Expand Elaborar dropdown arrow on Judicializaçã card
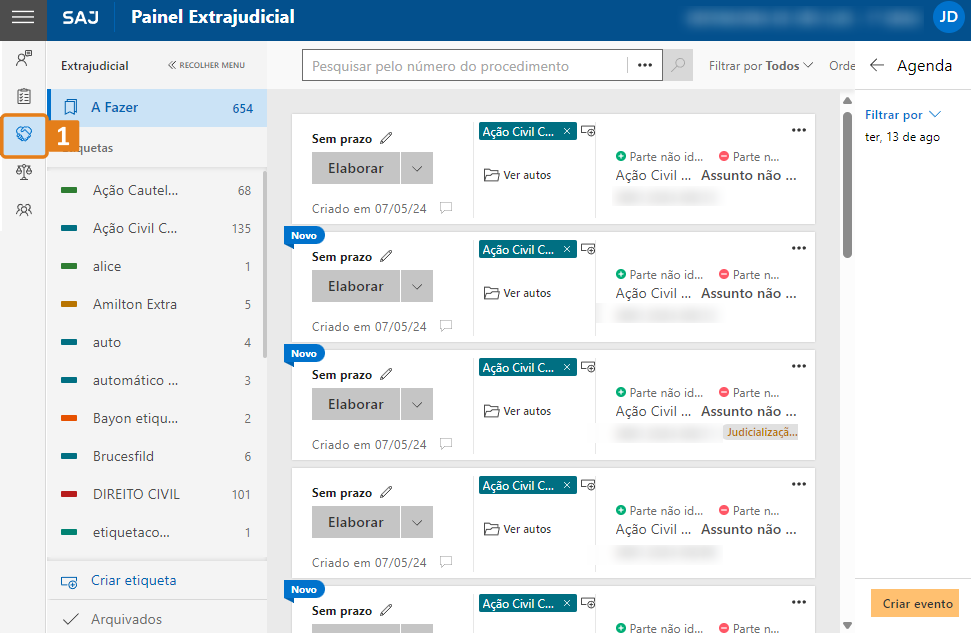 click(x=417, y=404)
